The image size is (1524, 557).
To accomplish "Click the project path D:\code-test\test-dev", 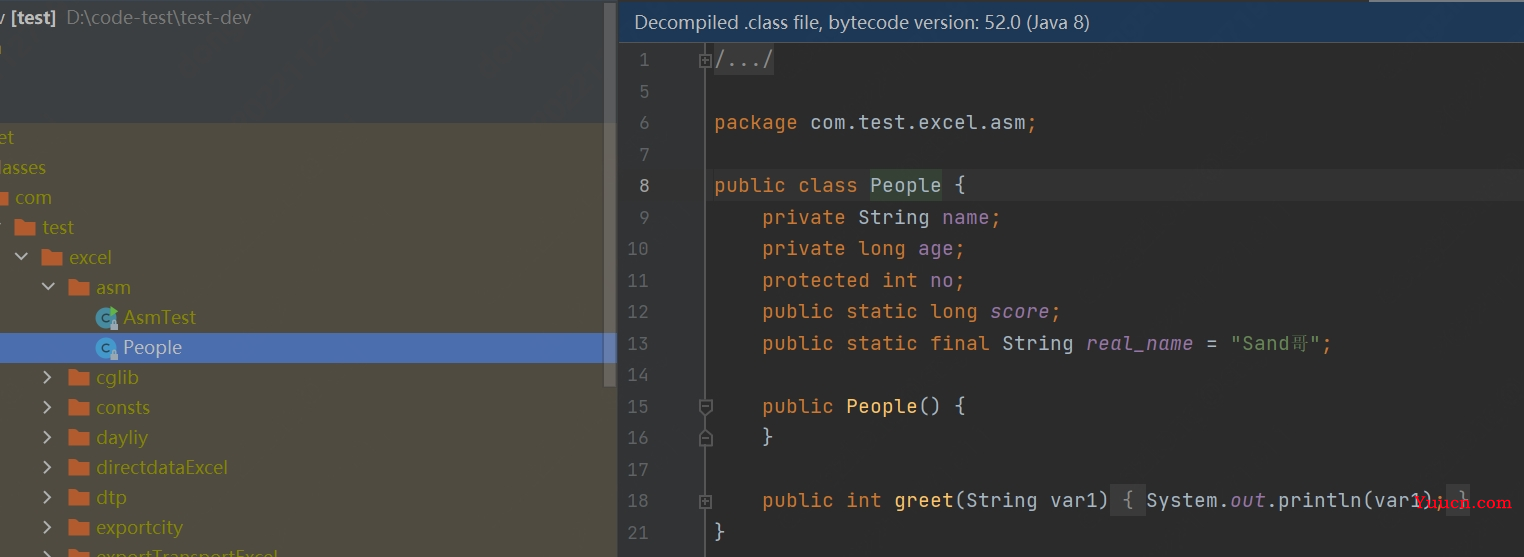I will click(159, 18).
